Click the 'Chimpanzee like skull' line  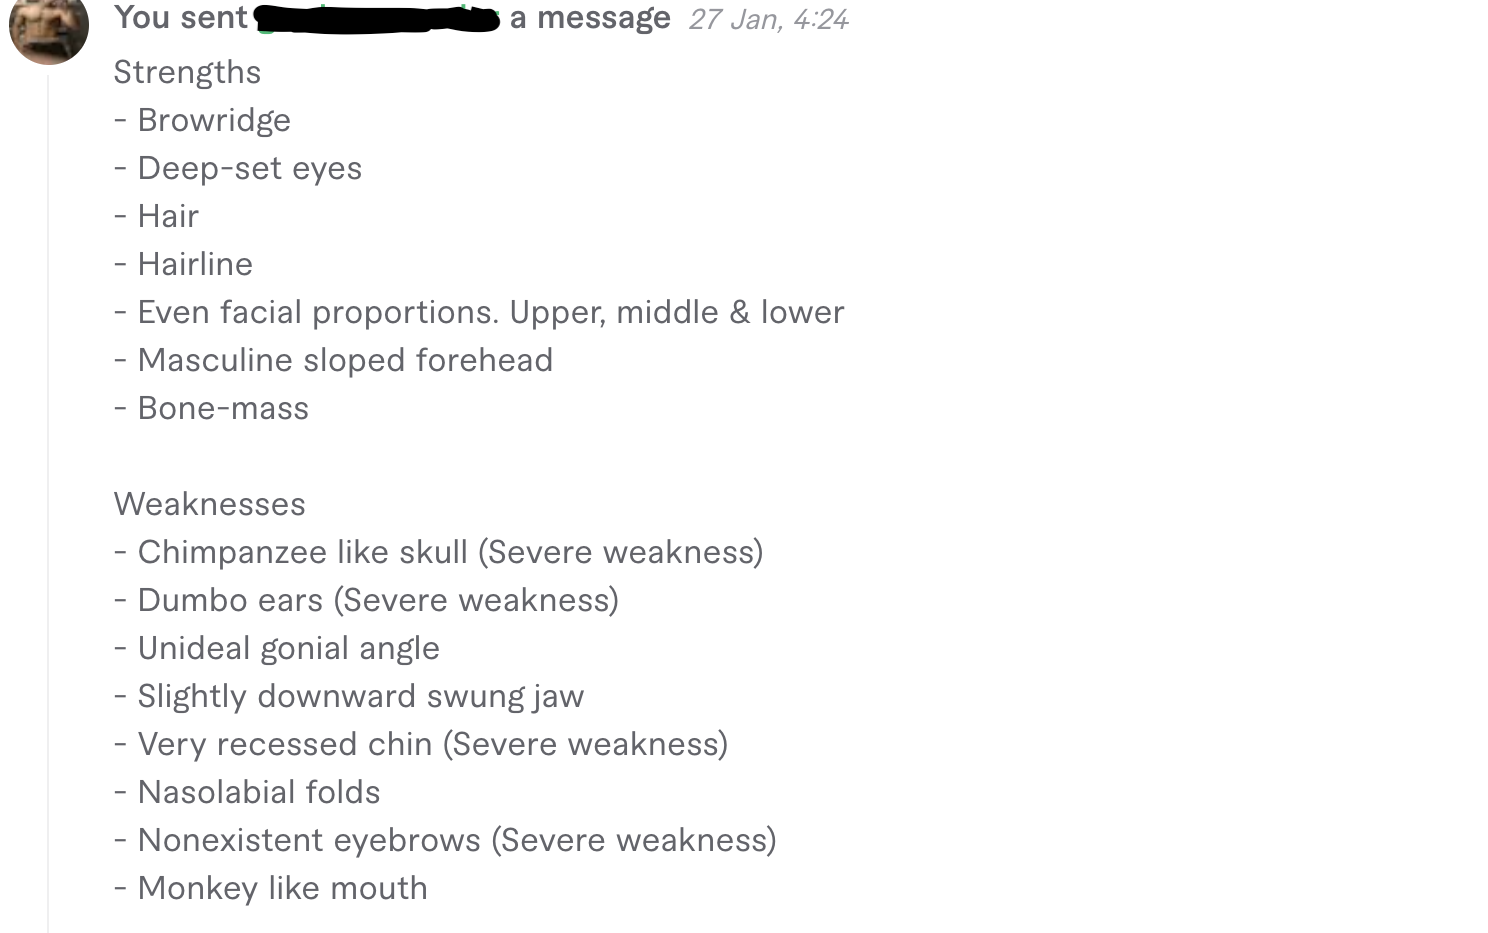[438, 552]
